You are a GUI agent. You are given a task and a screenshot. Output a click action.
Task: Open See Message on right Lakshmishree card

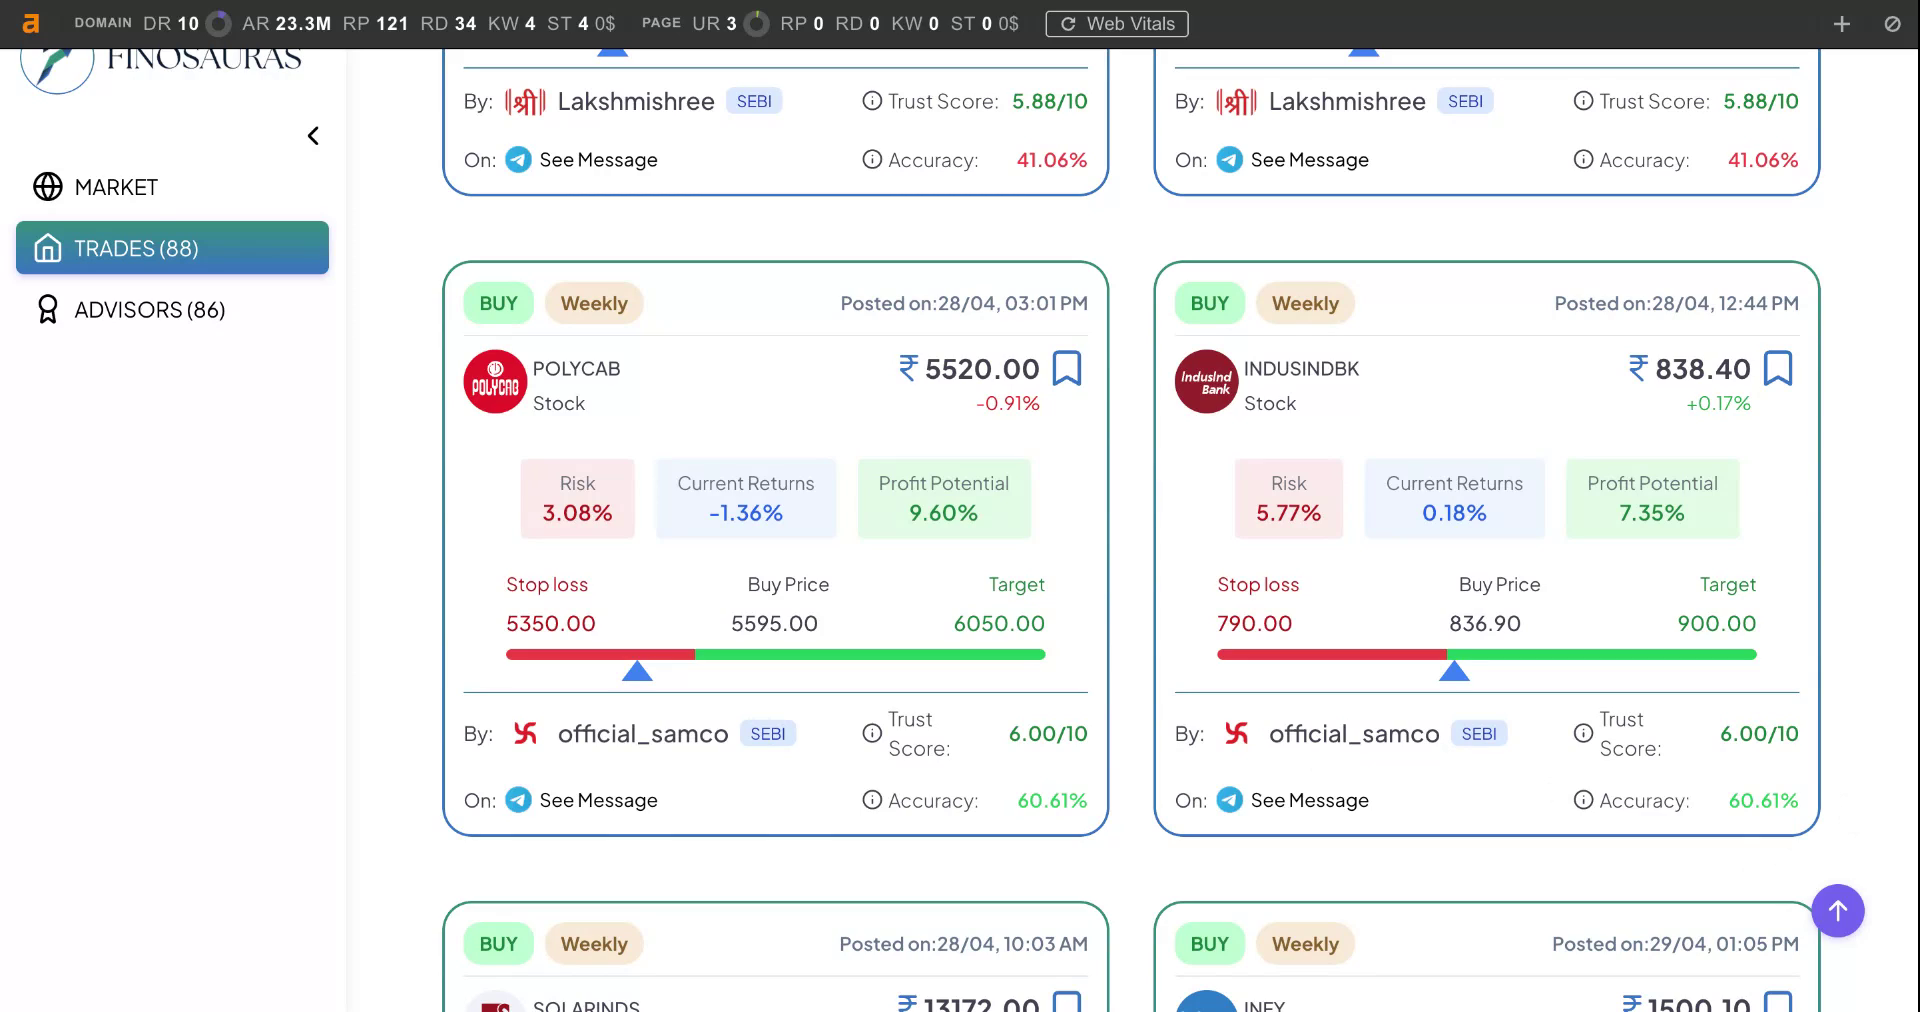(1309, 160)
